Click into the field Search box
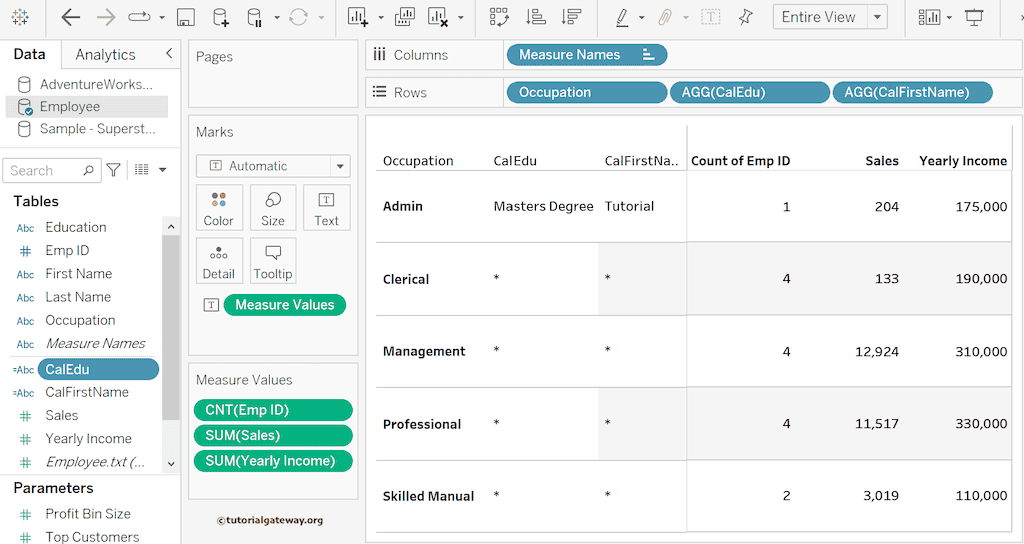Viewport: 1024px width, 544px height. tap(45, 171)
